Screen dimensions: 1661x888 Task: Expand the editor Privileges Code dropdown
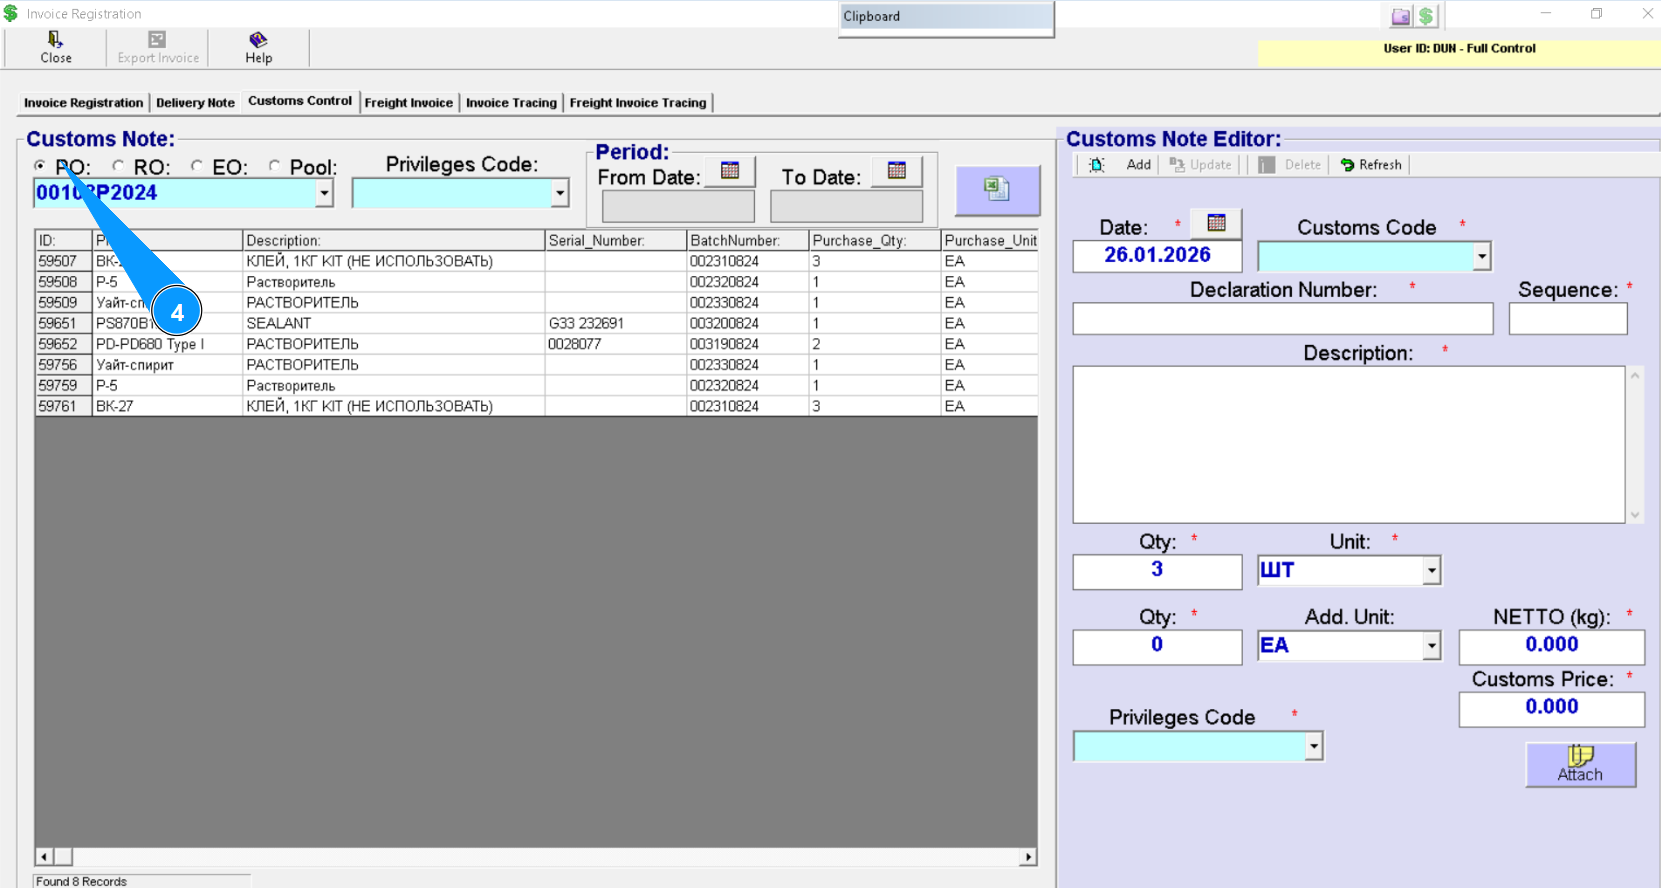tap(1314, 746)
